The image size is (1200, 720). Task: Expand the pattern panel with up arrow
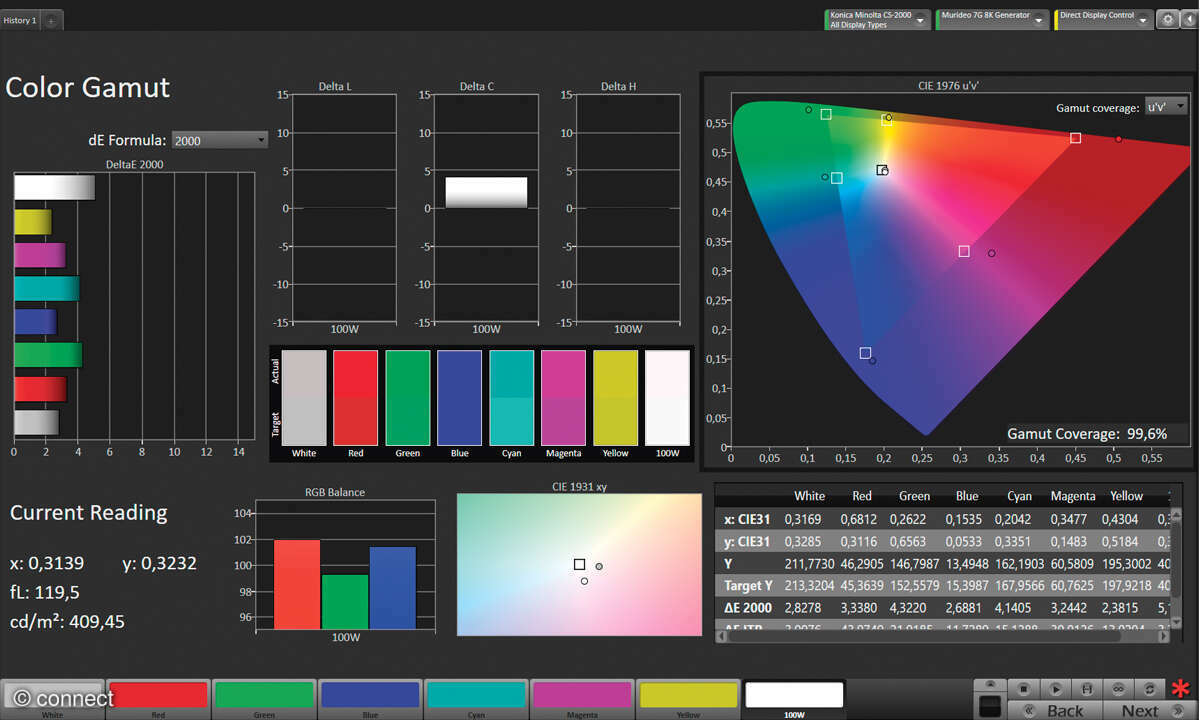990,685
